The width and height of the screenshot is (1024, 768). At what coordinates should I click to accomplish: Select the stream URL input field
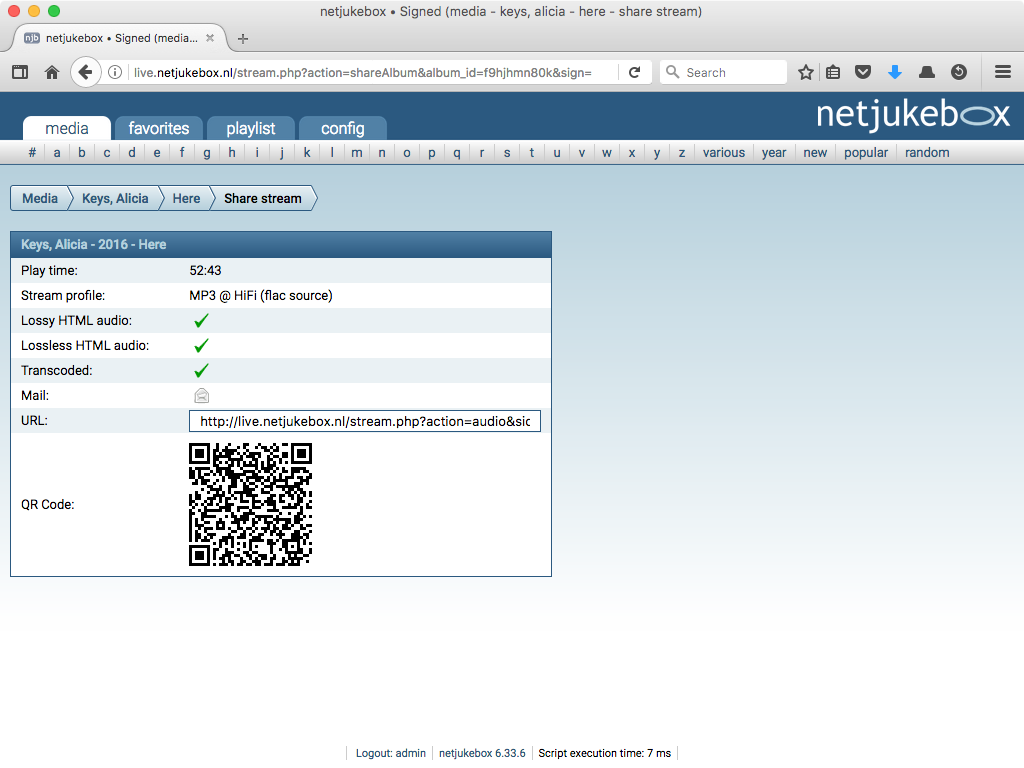point(365,420)
